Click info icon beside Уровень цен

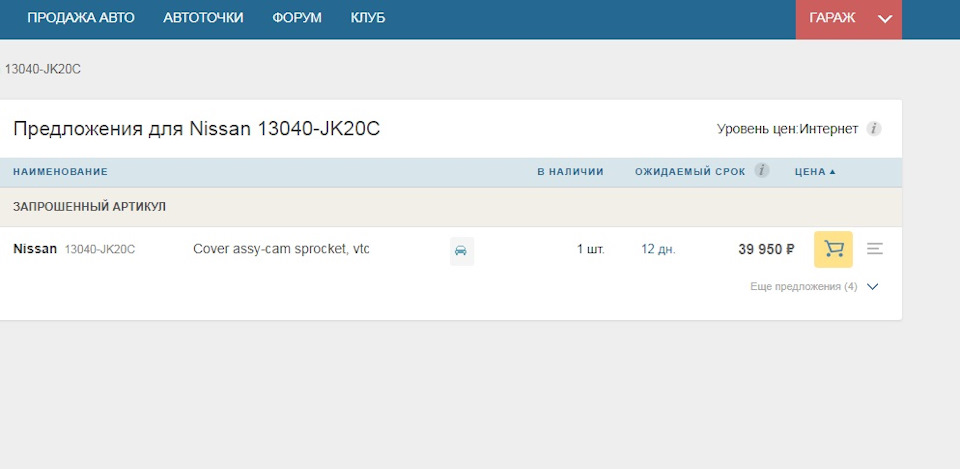tap(874, 129)
